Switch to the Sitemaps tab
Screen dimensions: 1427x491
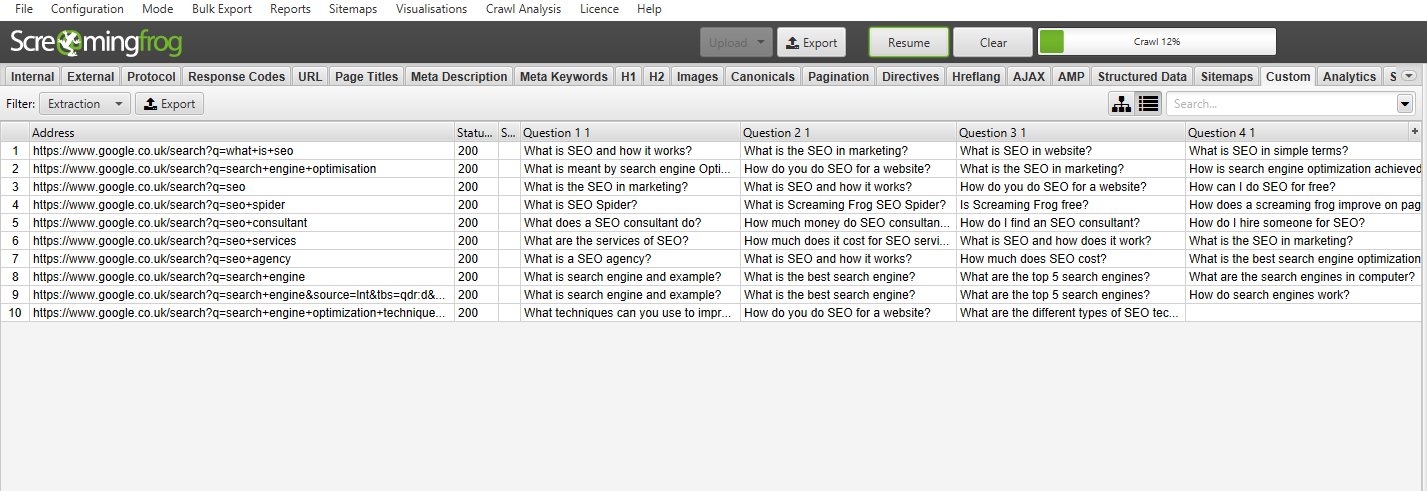click(x=1227, y=76)
